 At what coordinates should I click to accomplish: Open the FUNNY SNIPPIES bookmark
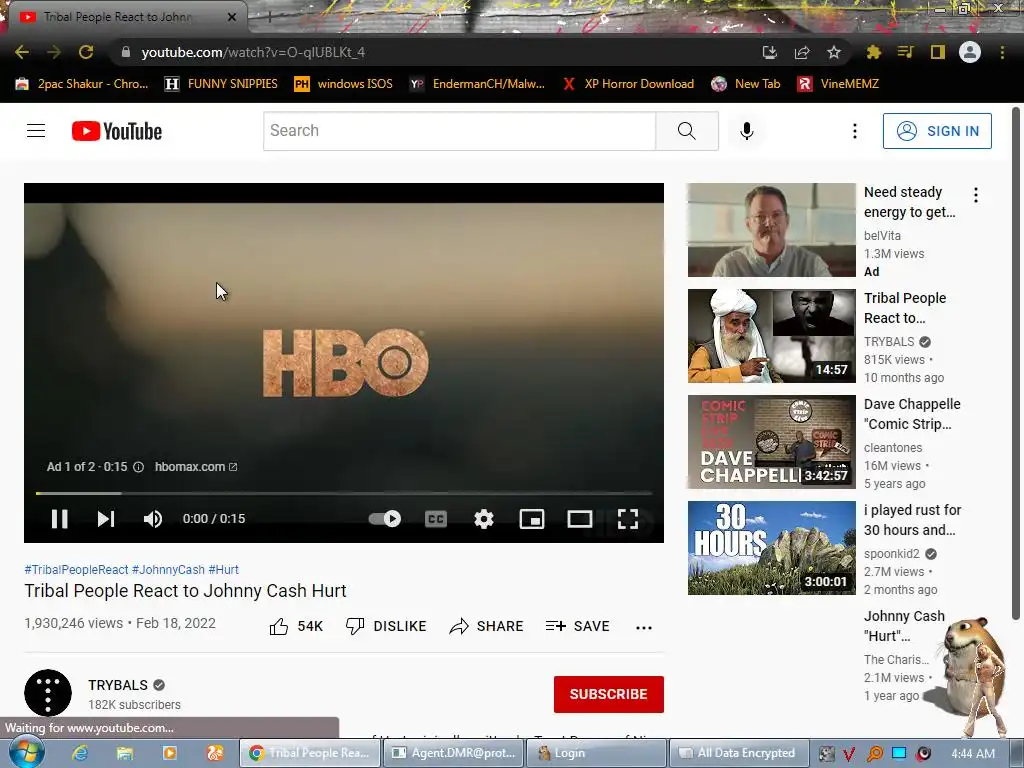221,84
